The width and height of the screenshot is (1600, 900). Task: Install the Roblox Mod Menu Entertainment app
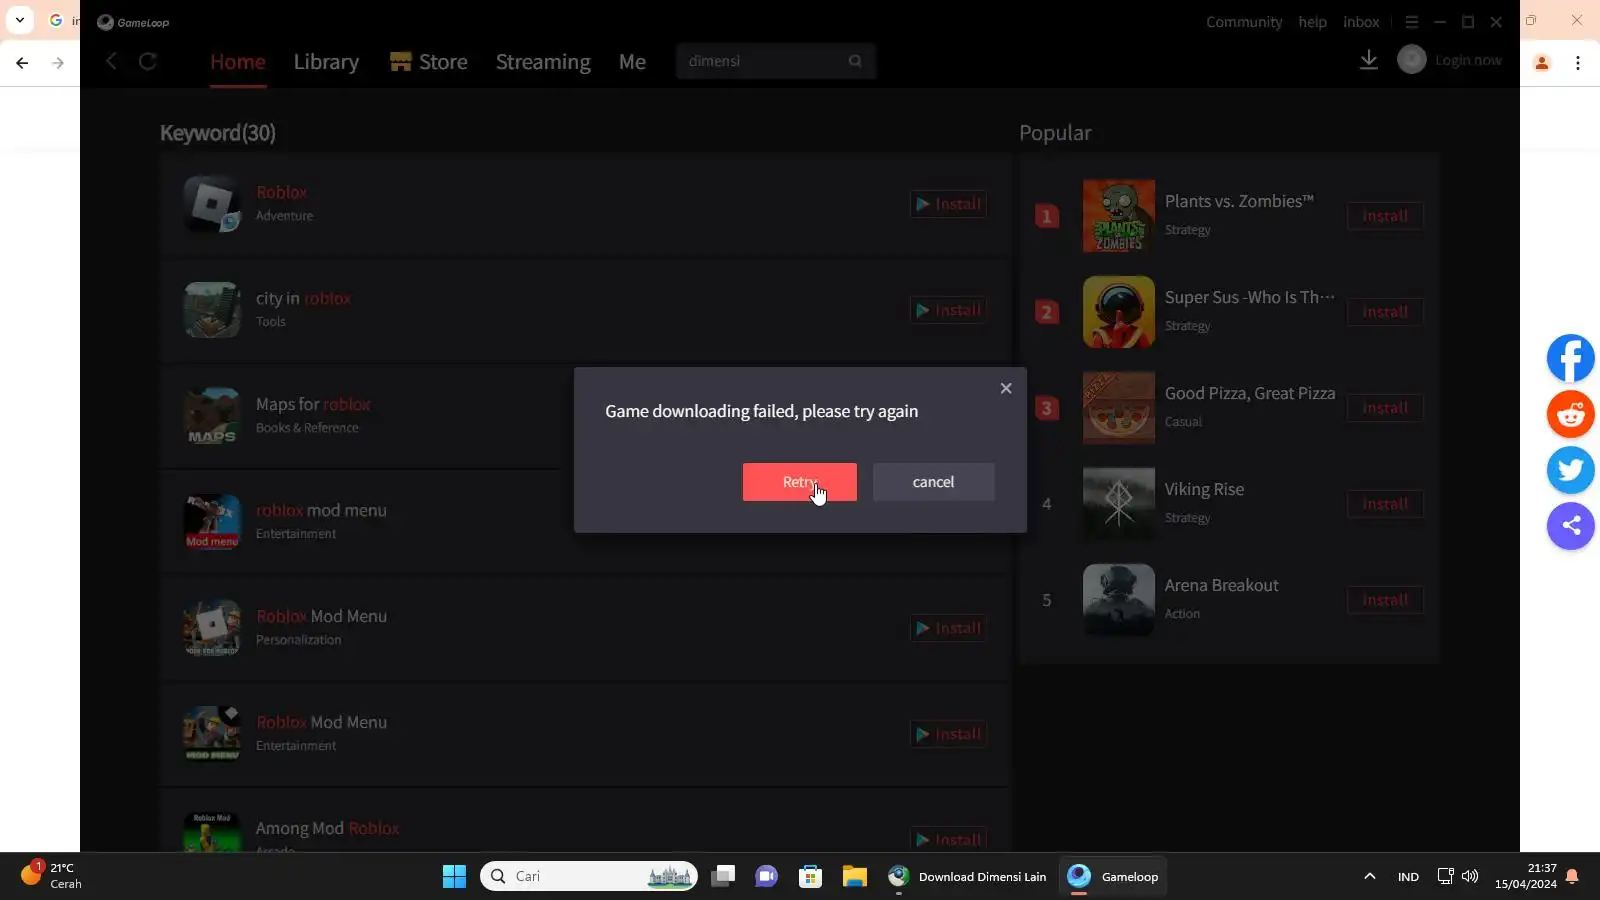pos(948,734)
